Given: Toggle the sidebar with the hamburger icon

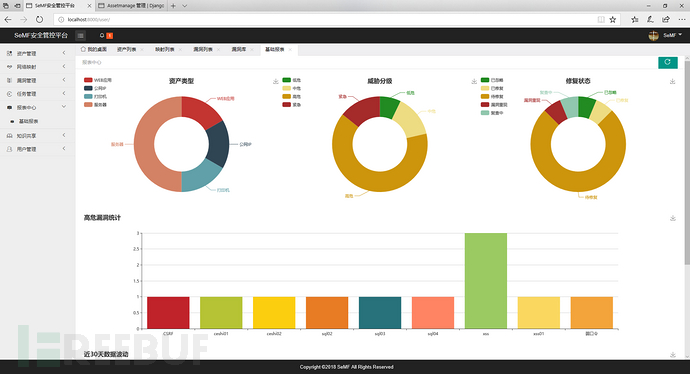Looking at the screenshot, I should click(x=81, y=36).
